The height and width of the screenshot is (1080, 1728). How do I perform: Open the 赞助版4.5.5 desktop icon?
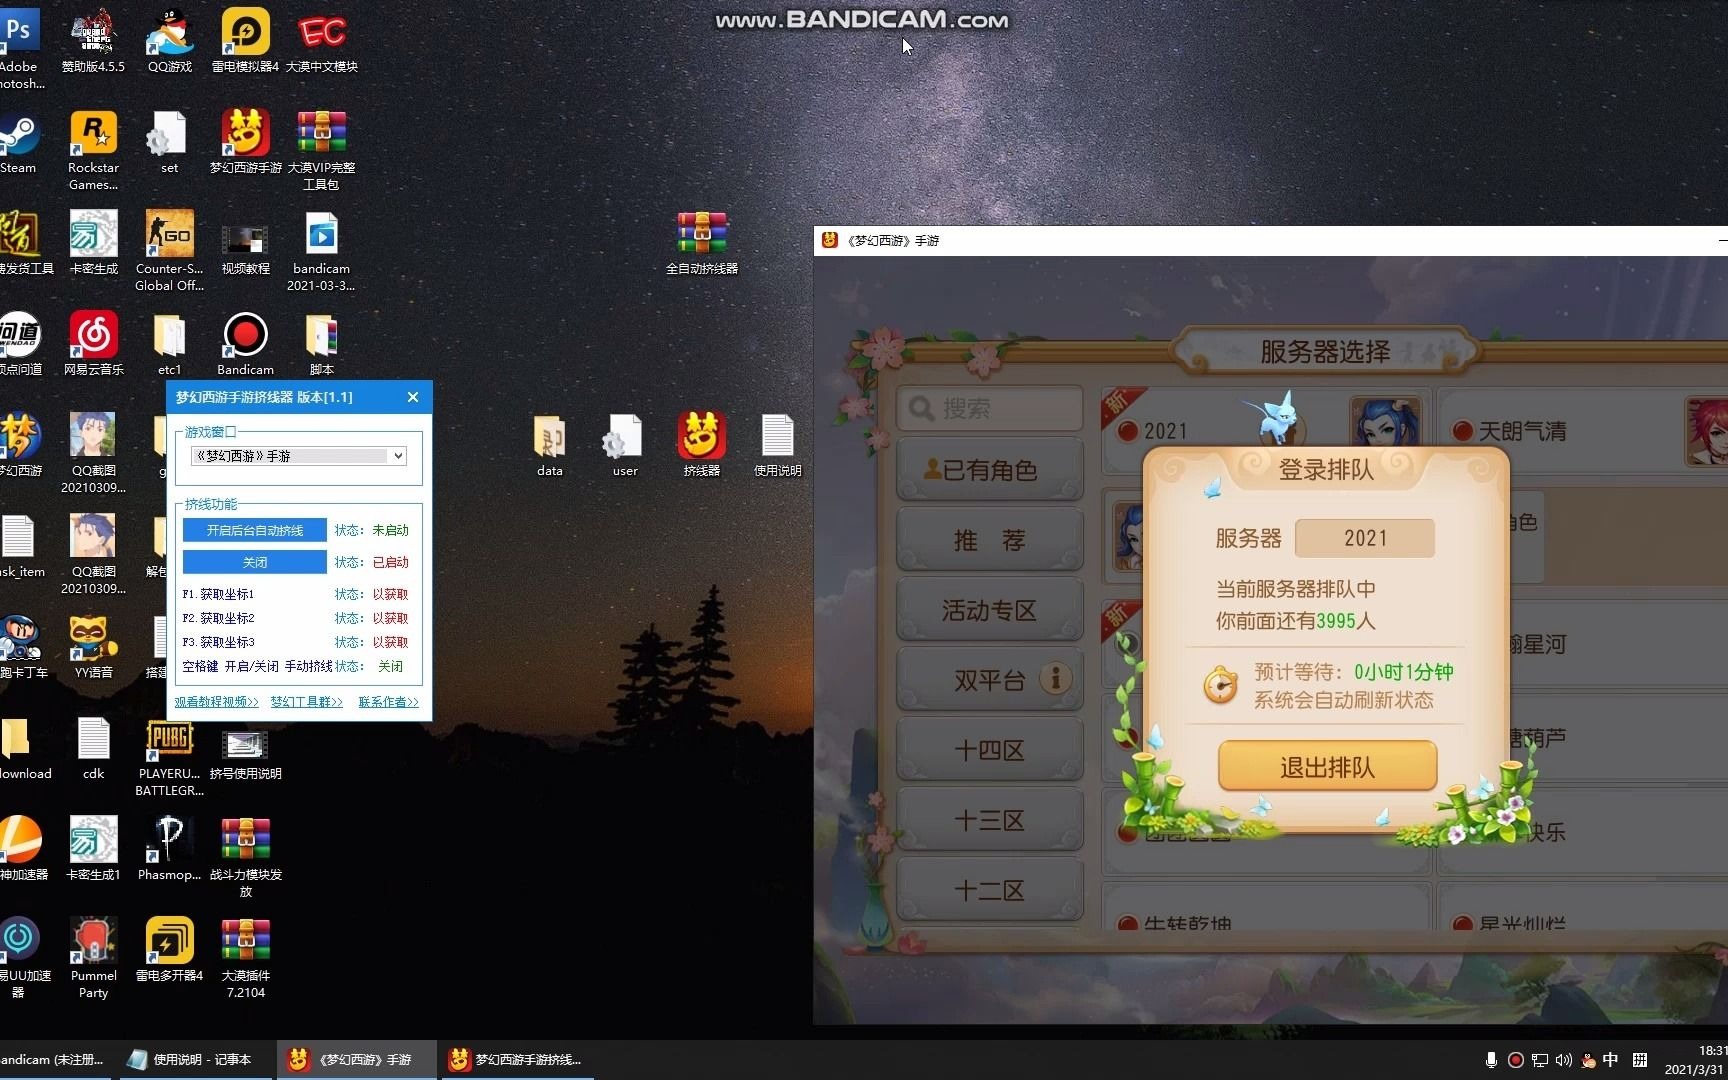(x=93, y=40)
